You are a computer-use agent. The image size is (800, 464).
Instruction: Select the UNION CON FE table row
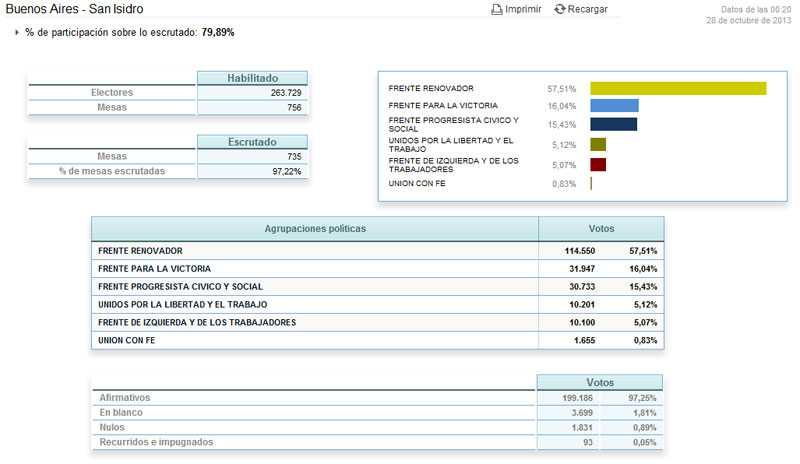[x=378, y=340]
